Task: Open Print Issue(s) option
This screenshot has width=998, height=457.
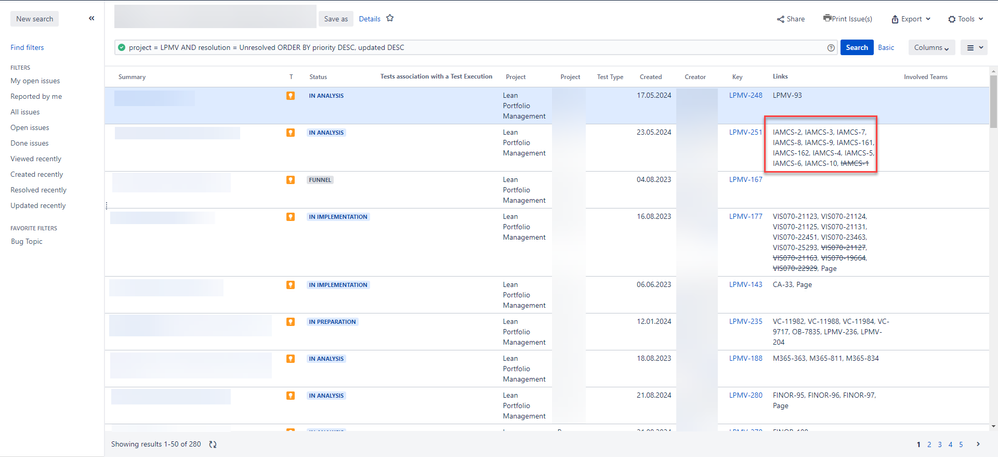Action: coord(847,19)
